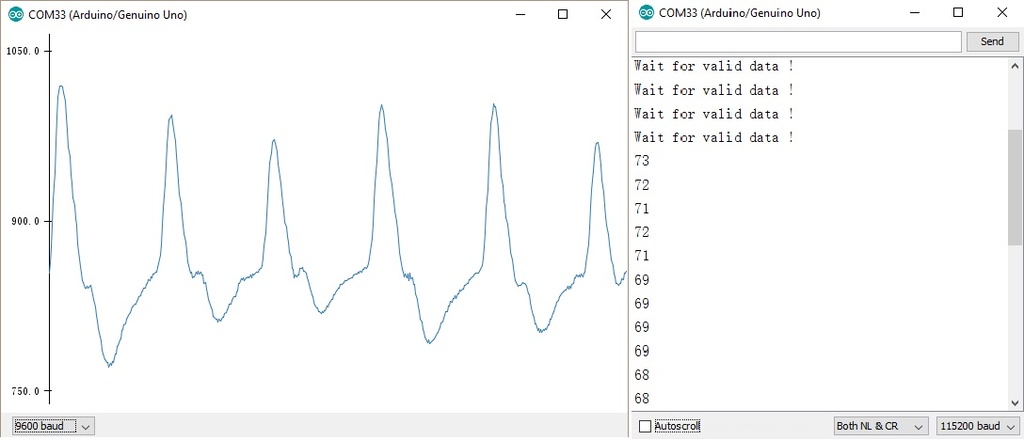
Task: Minimize the Serial Monitor window
Action: point(916,12)
